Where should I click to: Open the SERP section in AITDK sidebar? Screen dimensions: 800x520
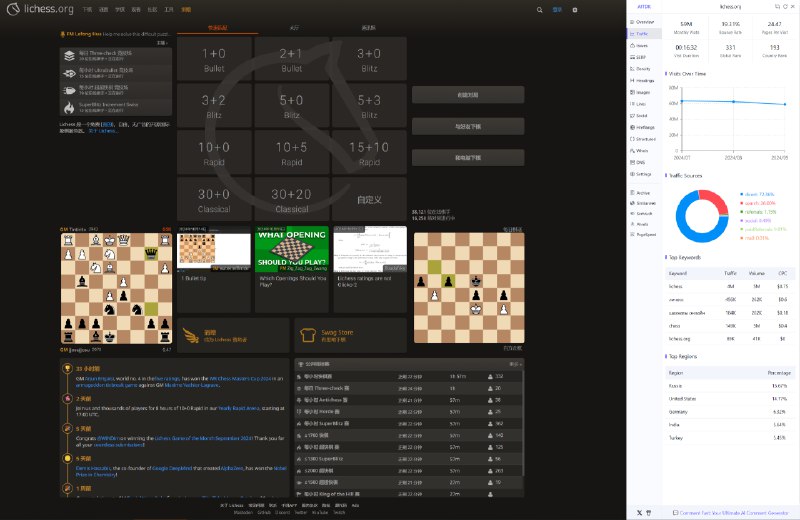pyautogui.click(x=644, y=57)
